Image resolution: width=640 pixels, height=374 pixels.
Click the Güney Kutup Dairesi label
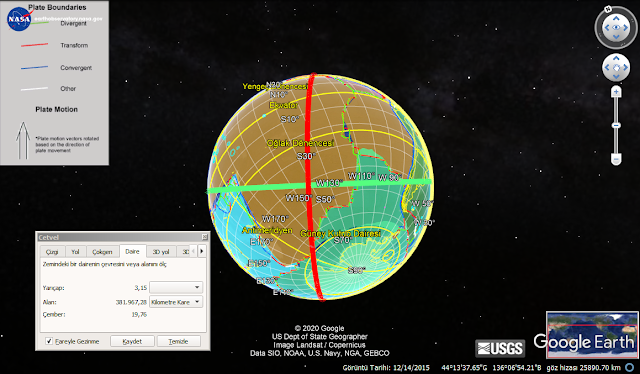[340, 234]
